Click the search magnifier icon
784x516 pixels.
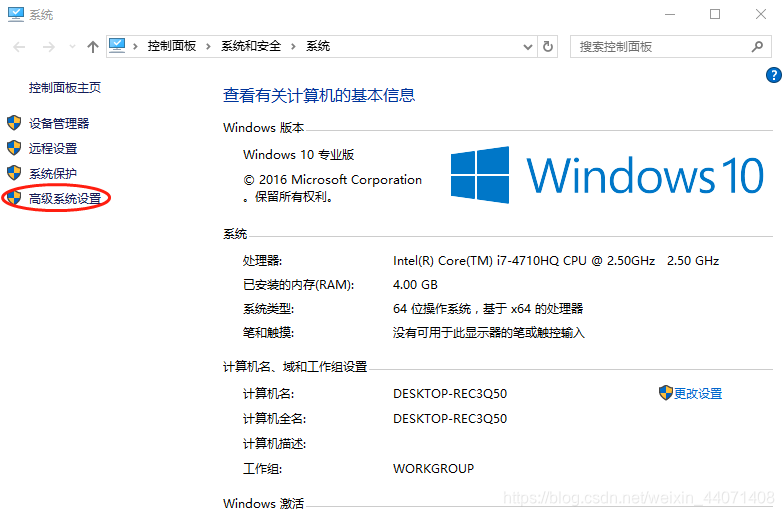758,46
